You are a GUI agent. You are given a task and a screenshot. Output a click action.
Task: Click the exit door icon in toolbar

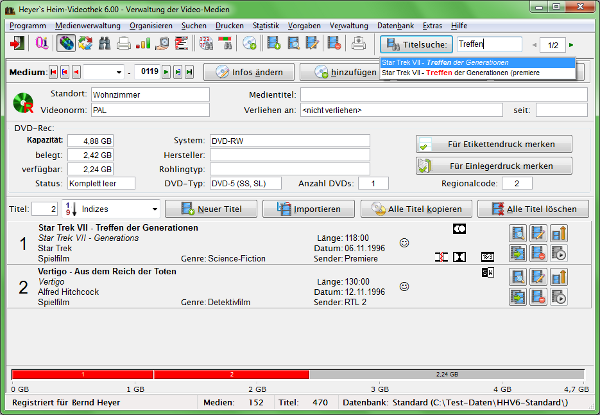click(x=19, y=44)
